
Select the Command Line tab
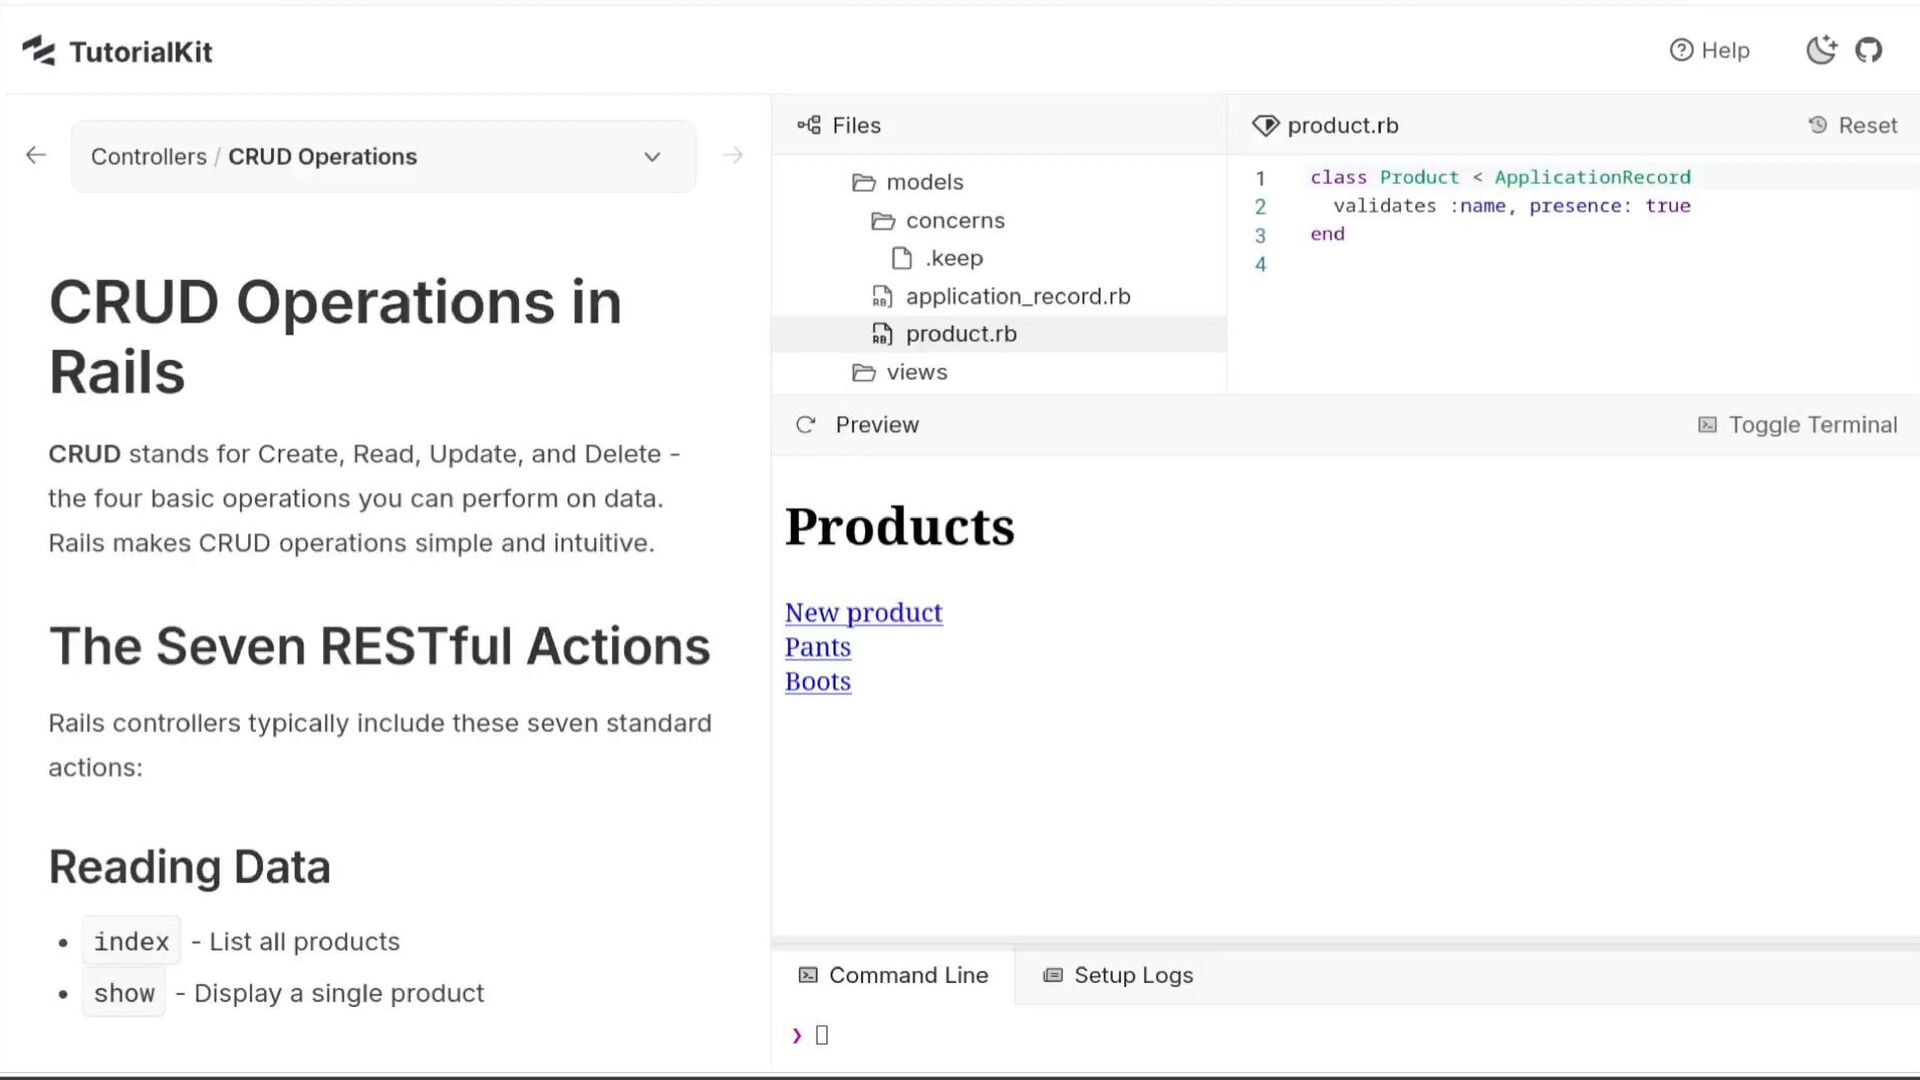coord(893,975)
